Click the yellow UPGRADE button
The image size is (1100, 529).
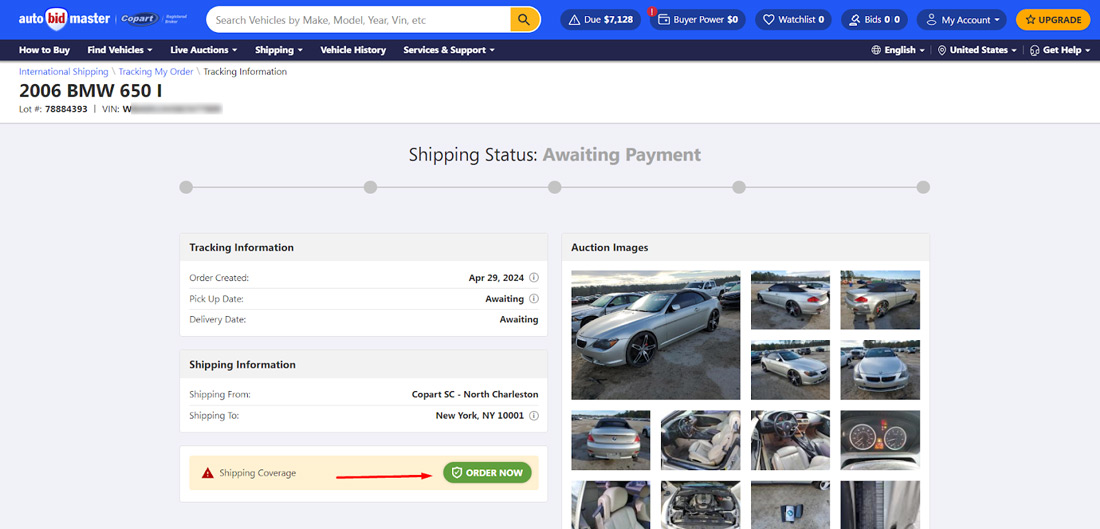1053,20
